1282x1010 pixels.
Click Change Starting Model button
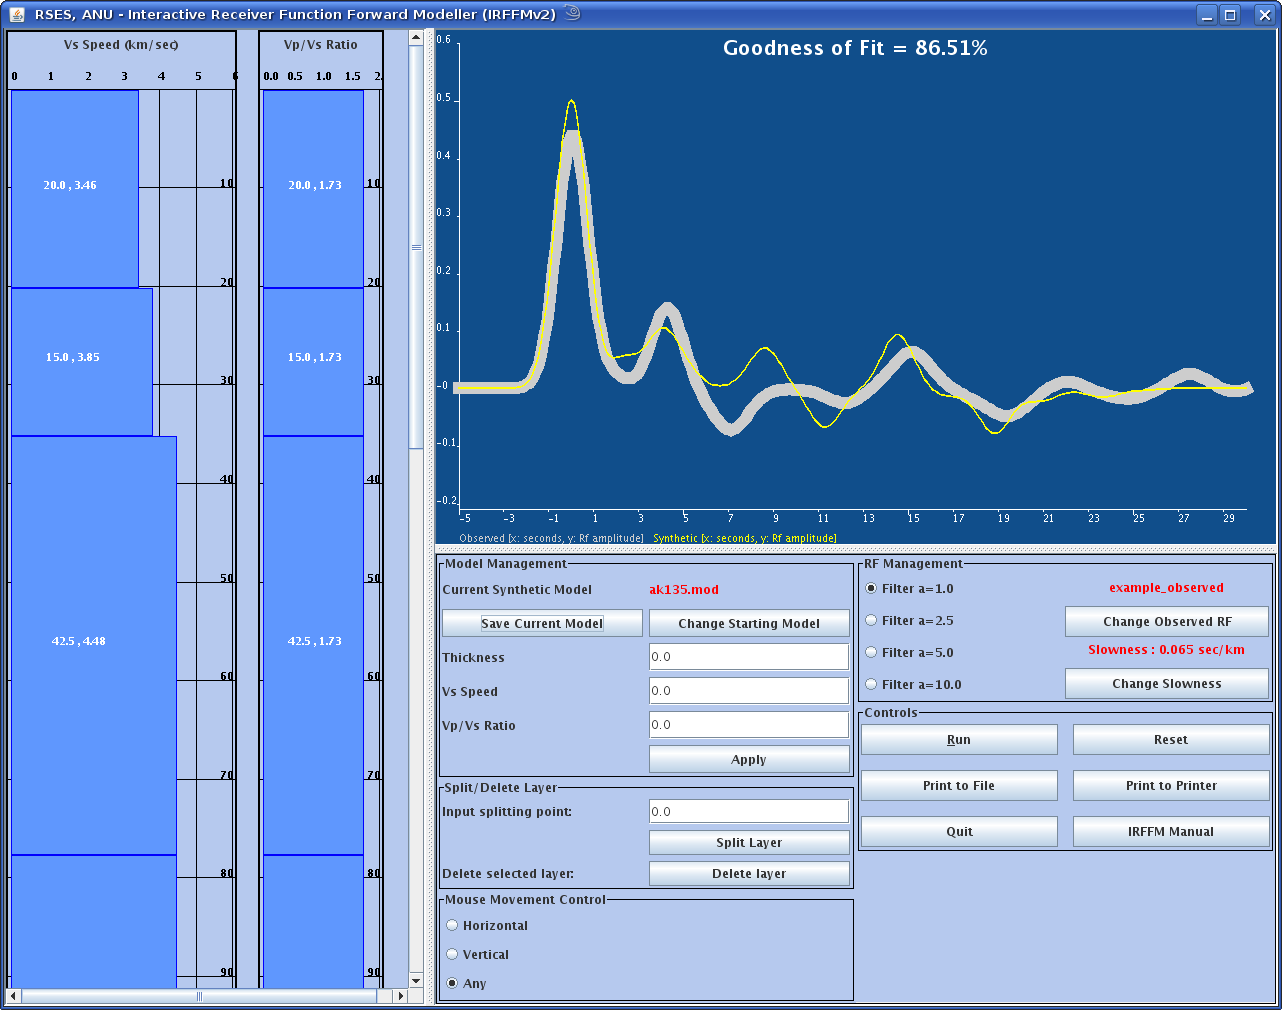tap(749, 623)
